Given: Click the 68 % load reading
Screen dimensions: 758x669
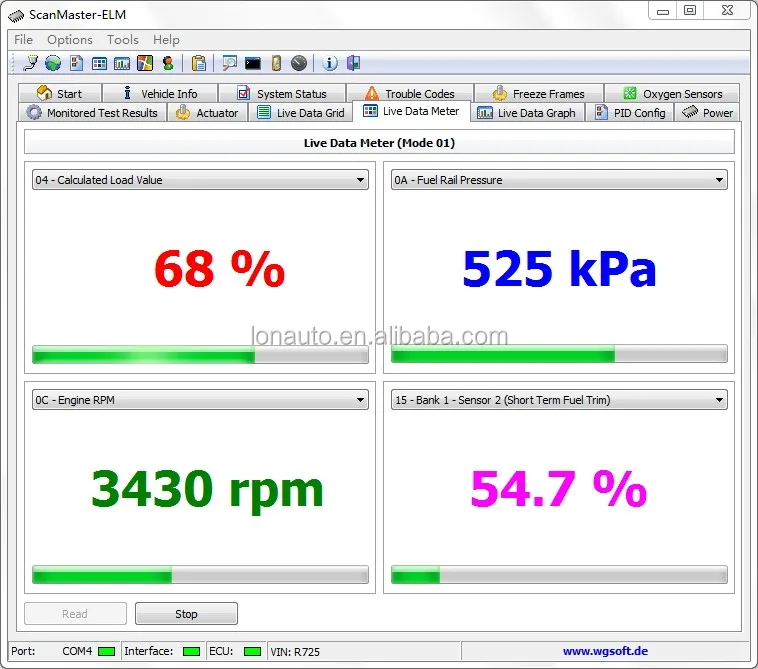Looking at the screenshot, I should click(x=219, y=268).
